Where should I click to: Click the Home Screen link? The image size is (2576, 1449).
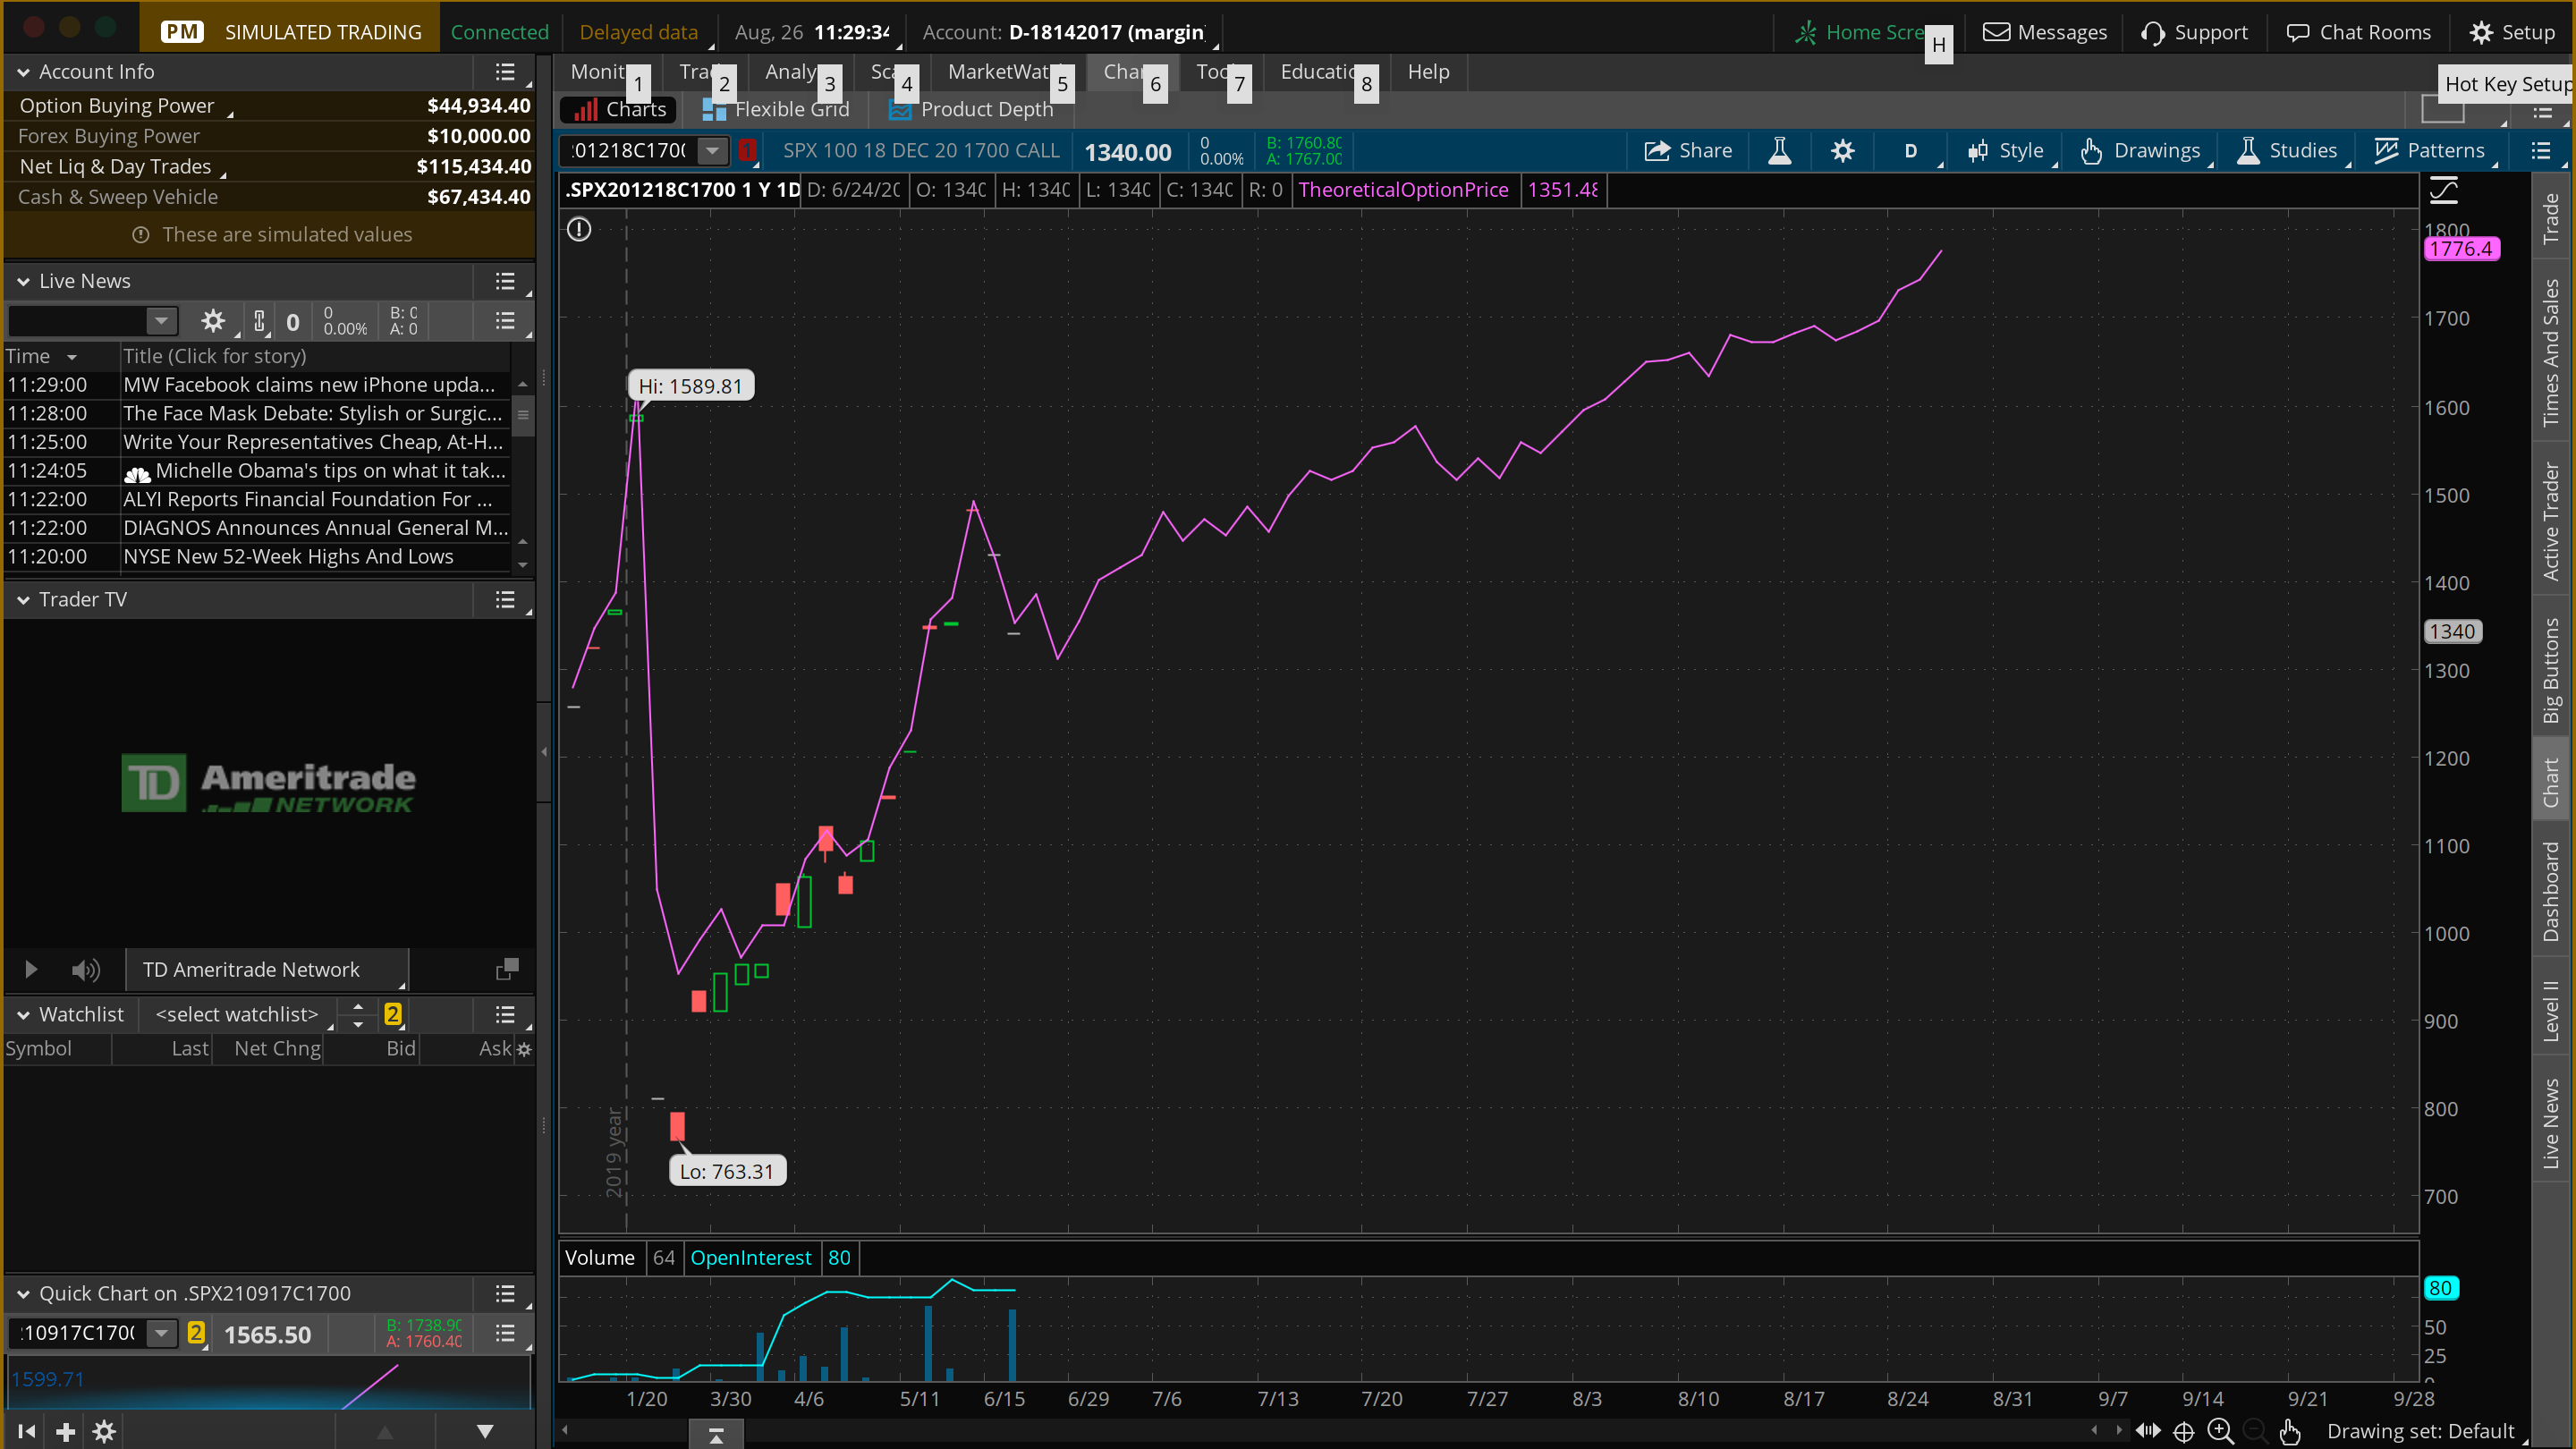pyautogui.click(x=1860, y=32)
